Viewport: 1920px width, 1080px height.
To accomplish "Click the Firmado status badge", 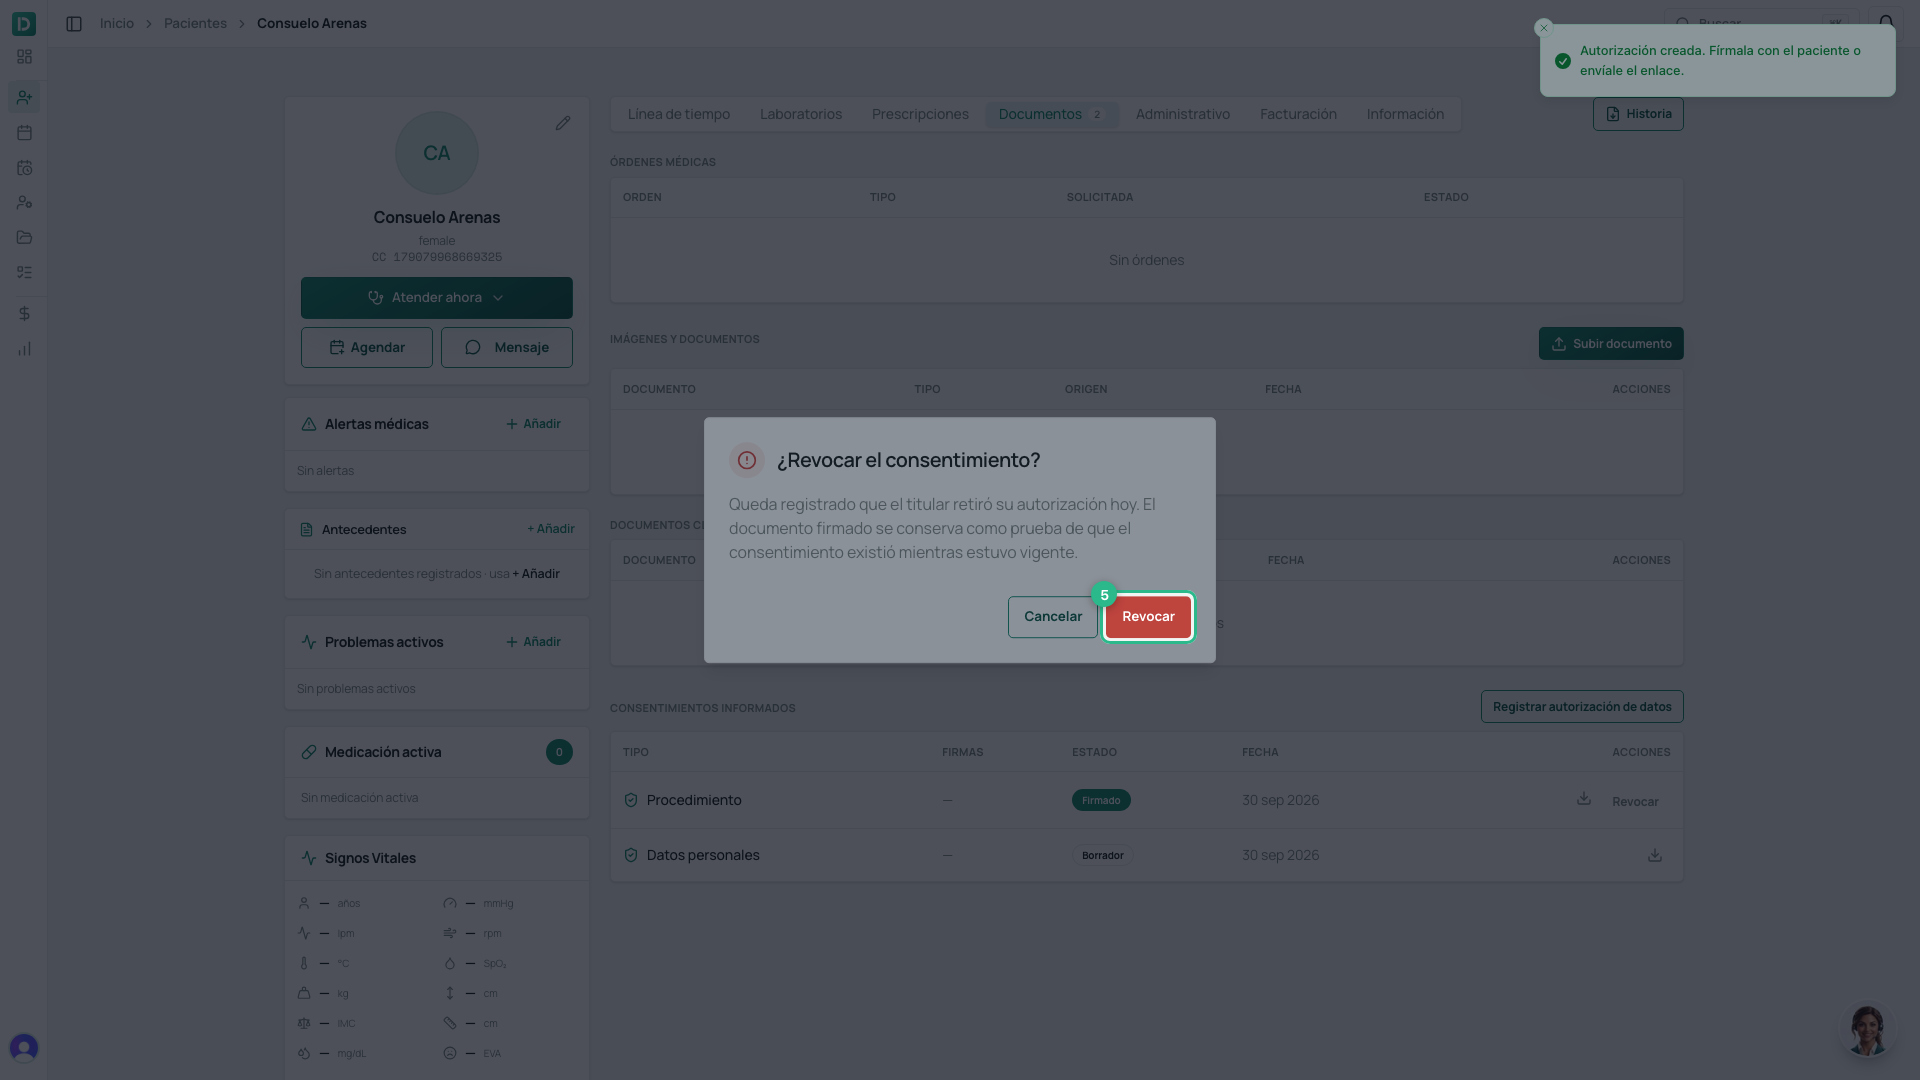I will pos(1101,800).
